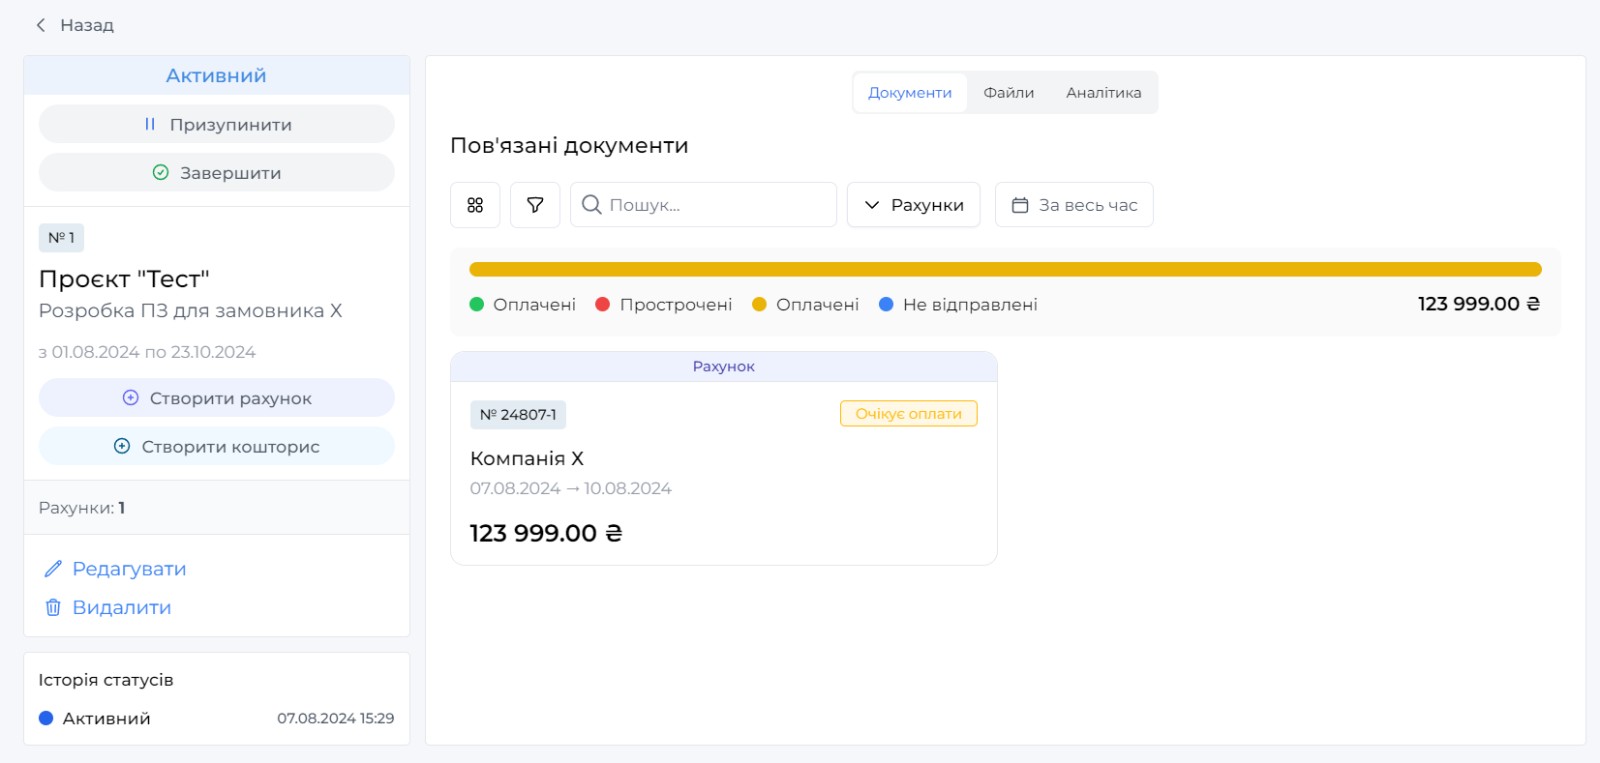Screen dimensions: 1600x763
Task: Open the Очікує оплати status badge
Action: 908,414
